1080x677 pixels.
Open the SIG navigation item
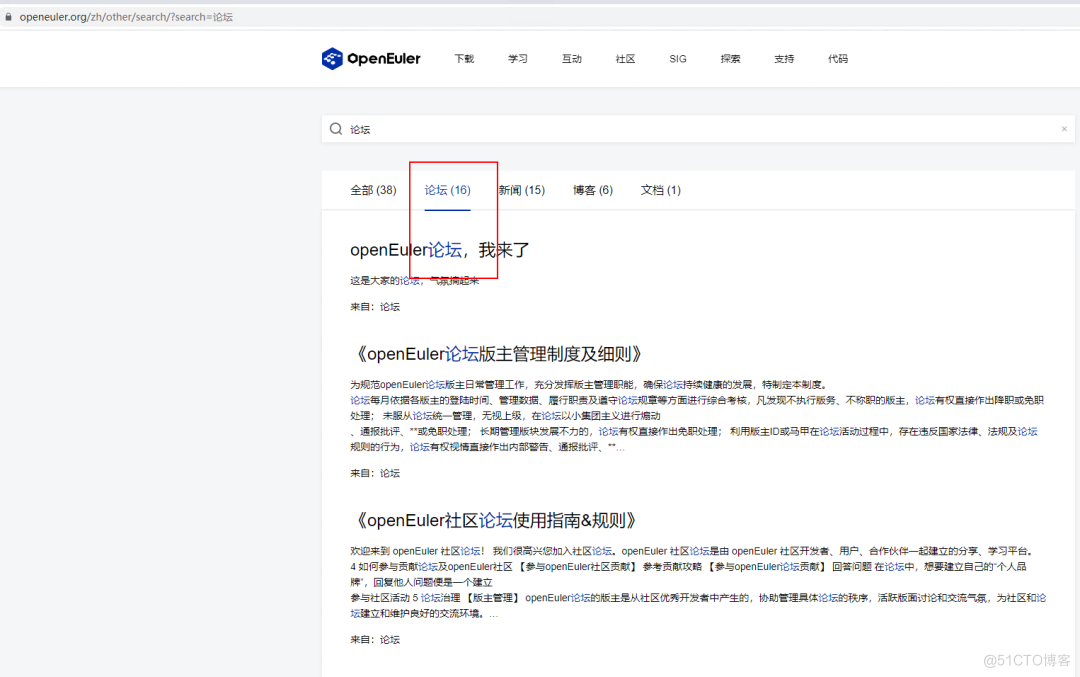678,59
